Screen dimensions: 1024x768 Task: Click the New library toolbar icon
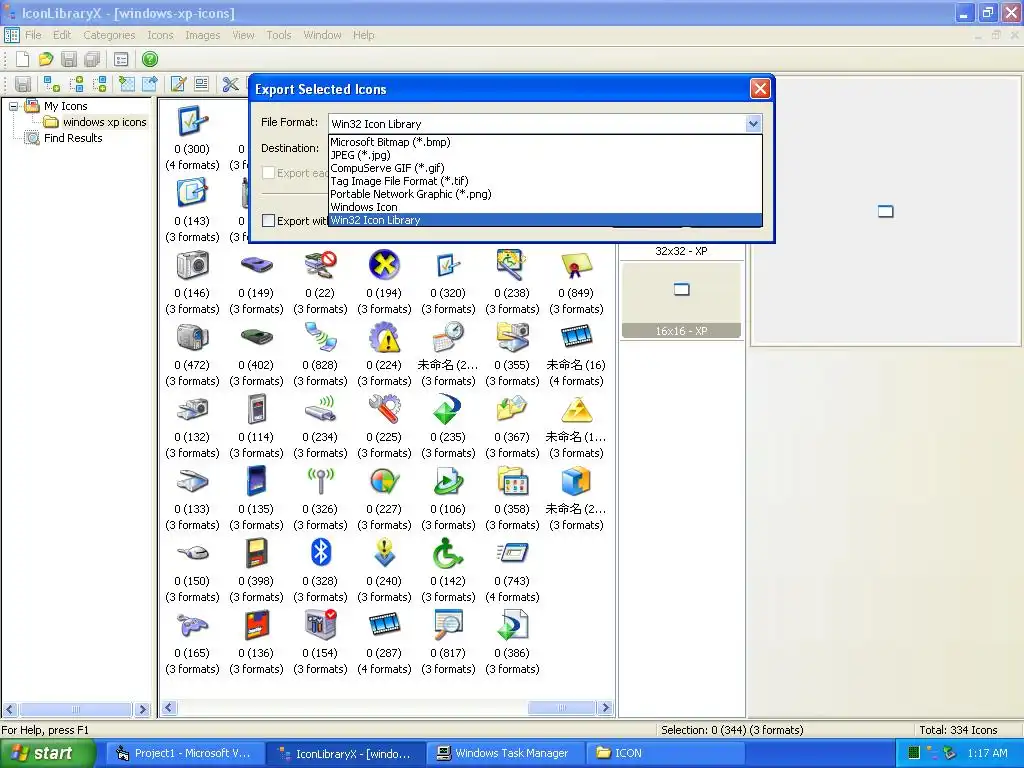pyautogui.click(x=22, y=59)
